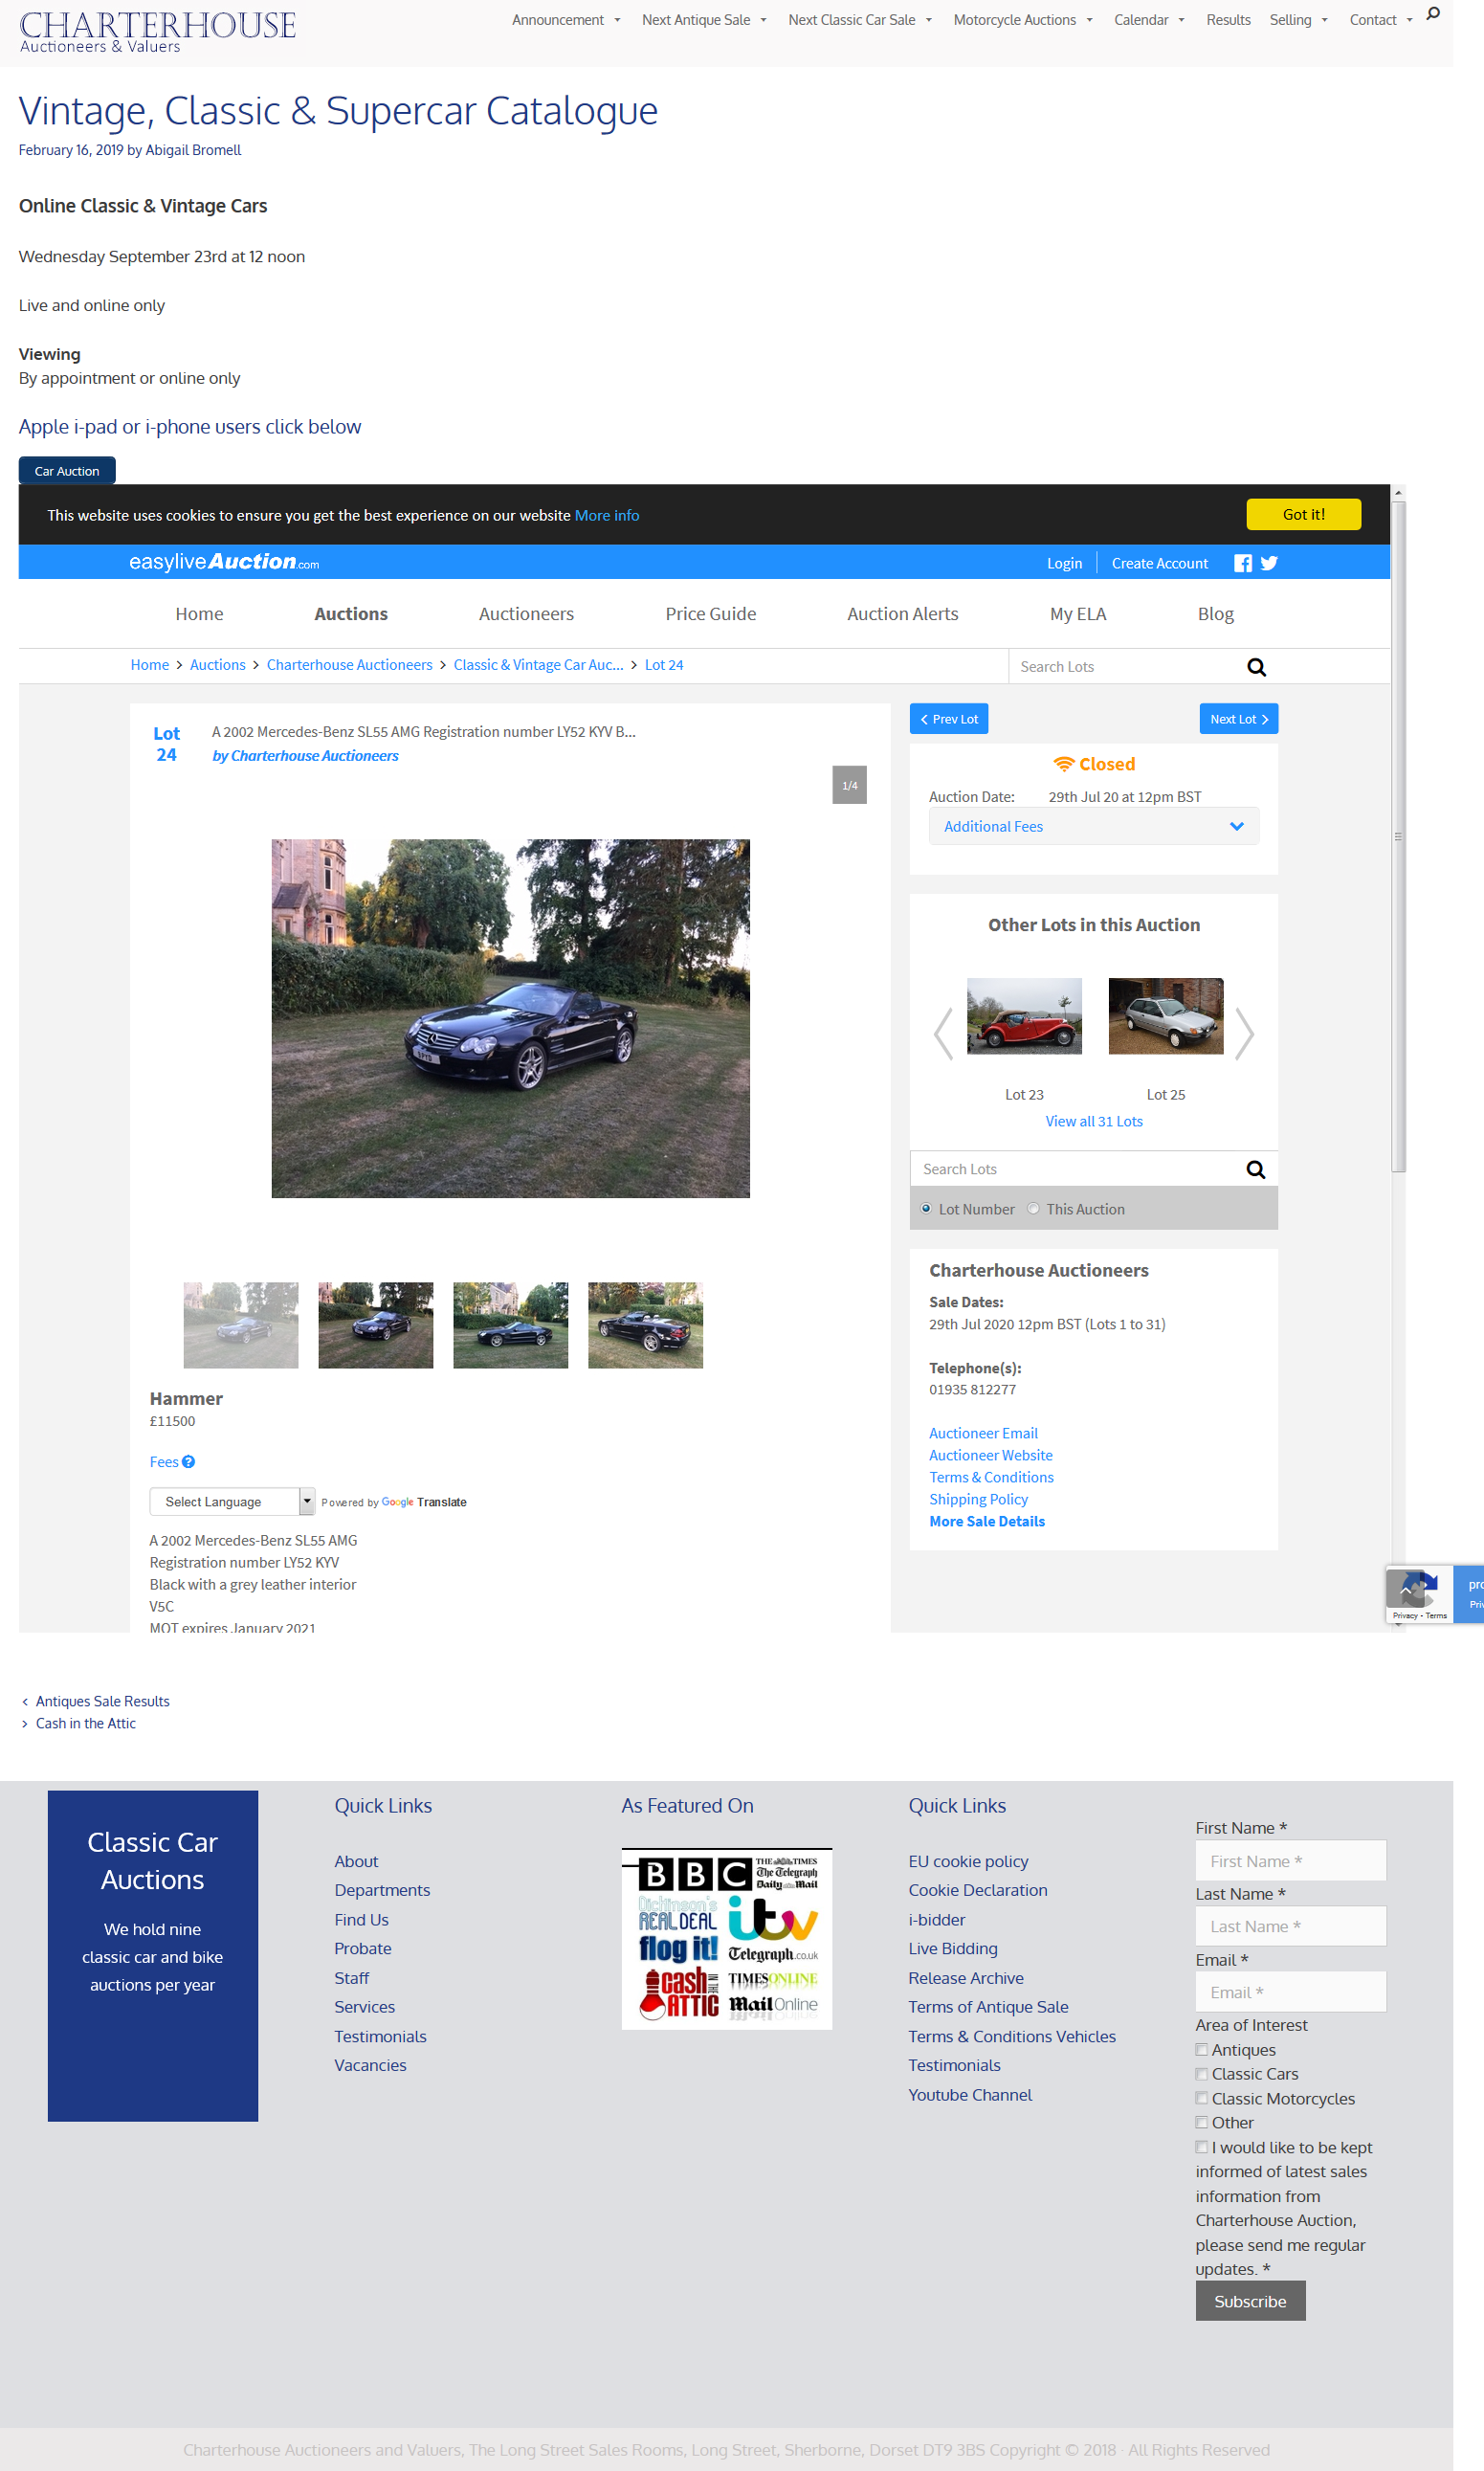The width and height of the screenshot is (1484, 2471).
Task: Click the Charterhouse logo
Action: pyautogui.click(x=157, y=31)
